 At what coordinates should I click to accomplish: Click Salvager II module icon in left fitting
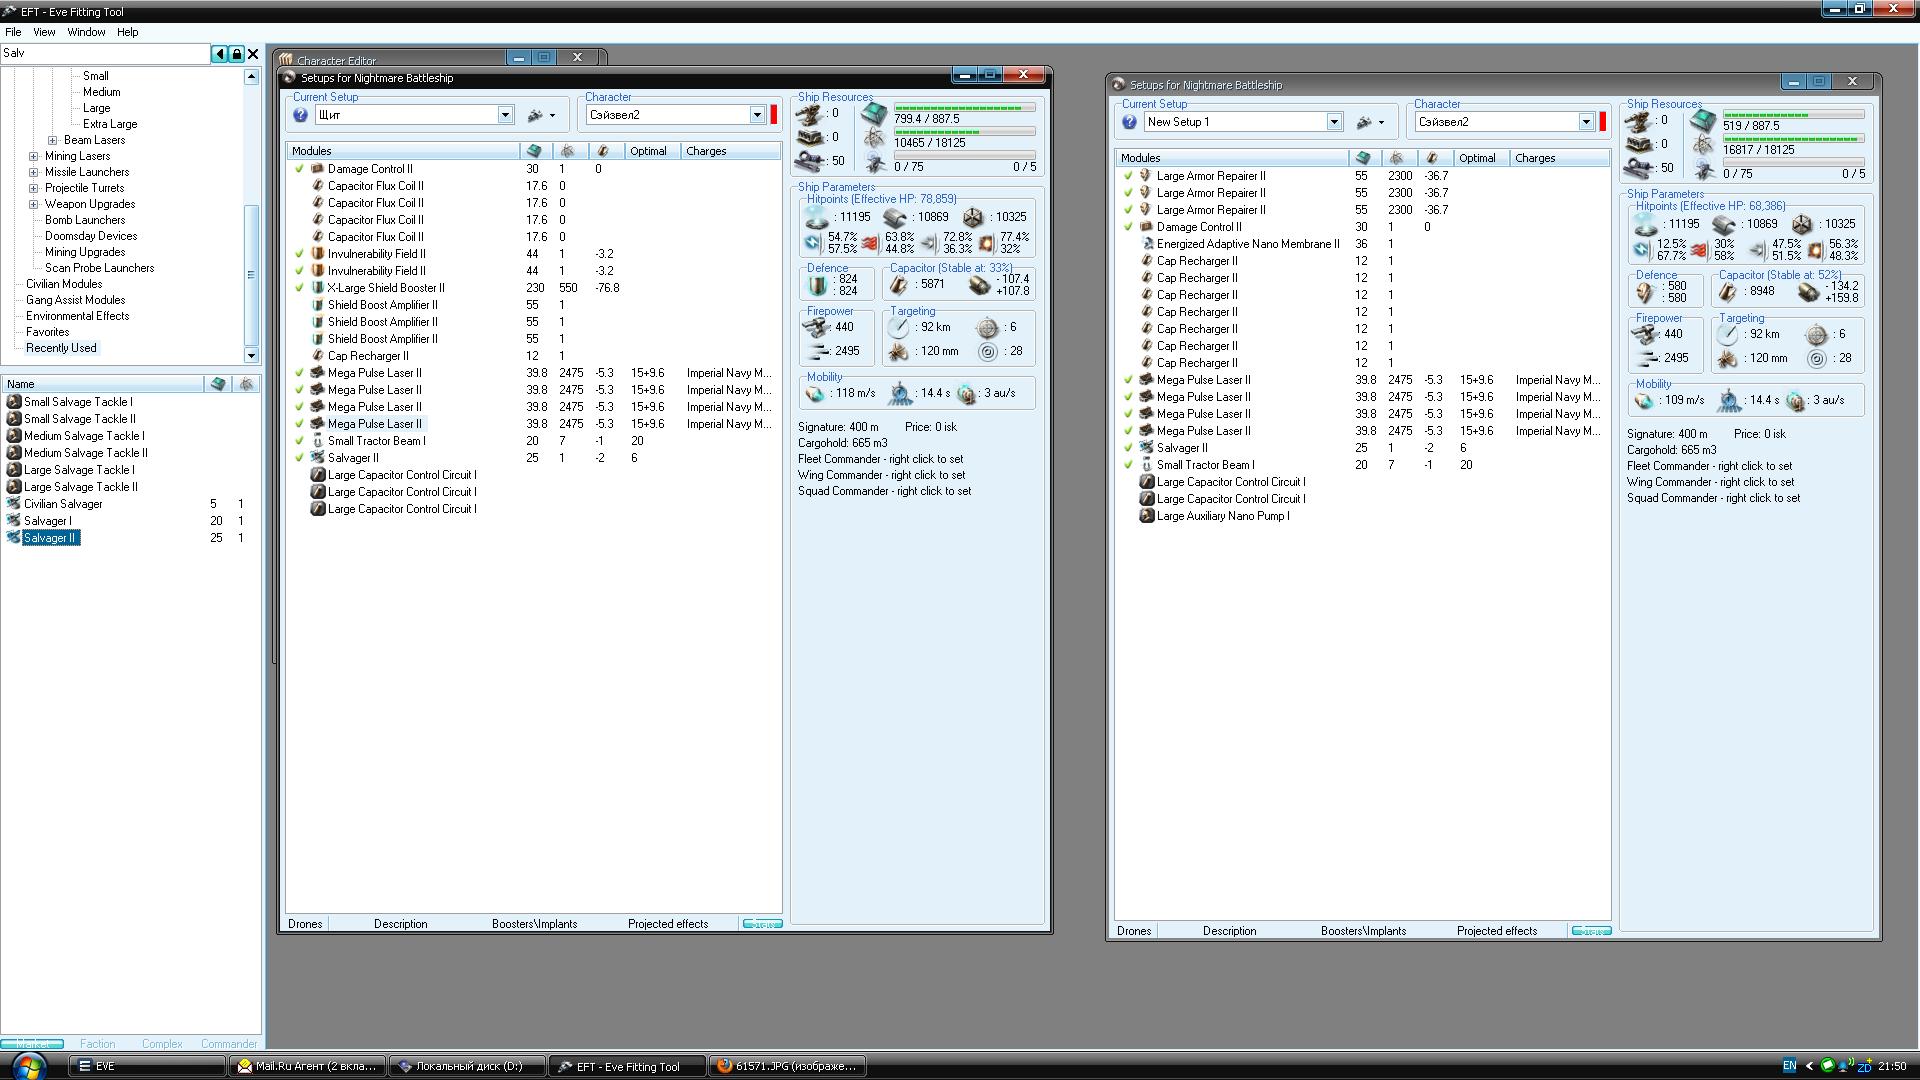(x=318, y=458)
